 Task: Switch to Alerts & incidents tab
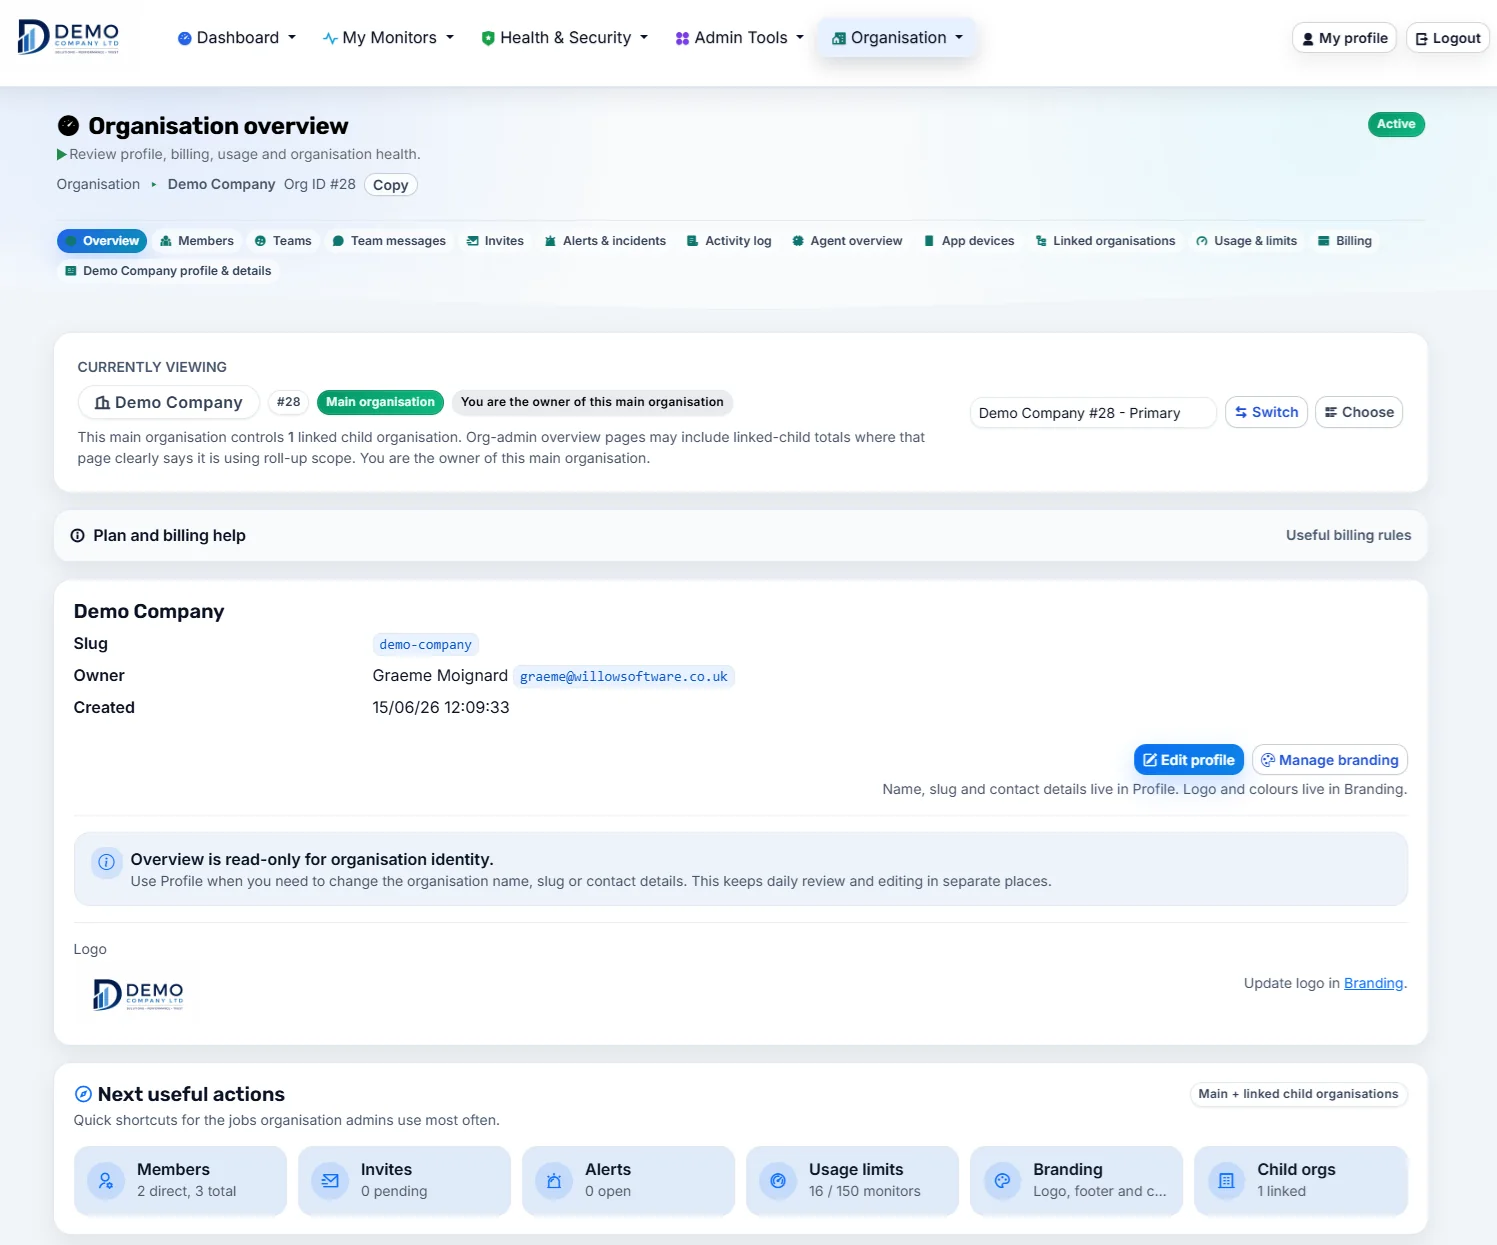(x=605, y=241)
